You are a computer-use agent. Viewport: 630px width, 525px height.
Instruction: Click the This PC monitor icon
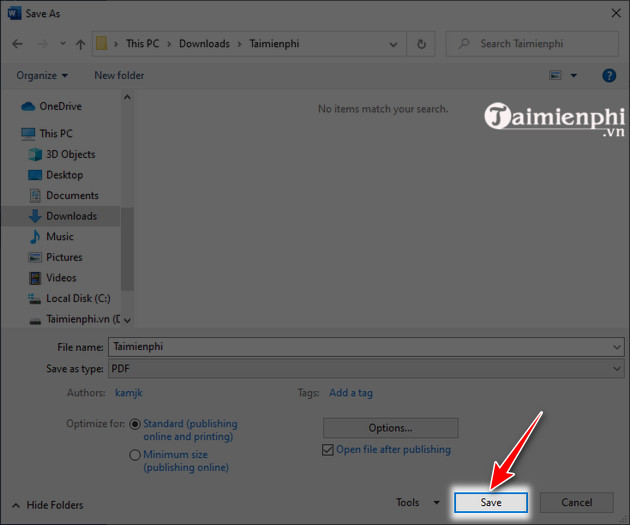click(28, 134)
